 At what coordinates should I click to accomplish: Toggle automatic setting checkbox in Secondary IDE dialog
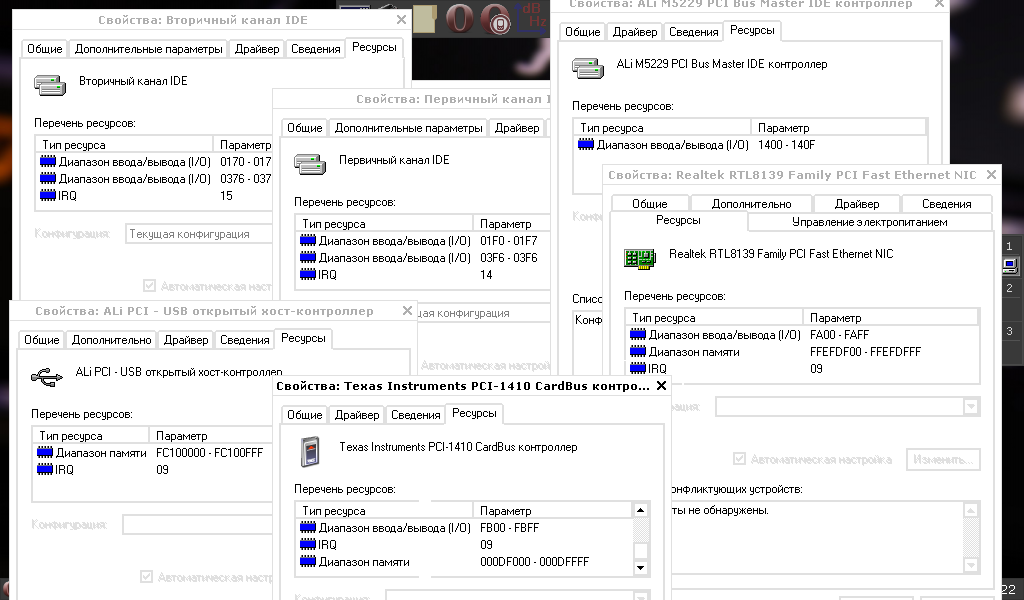[150, 285]
